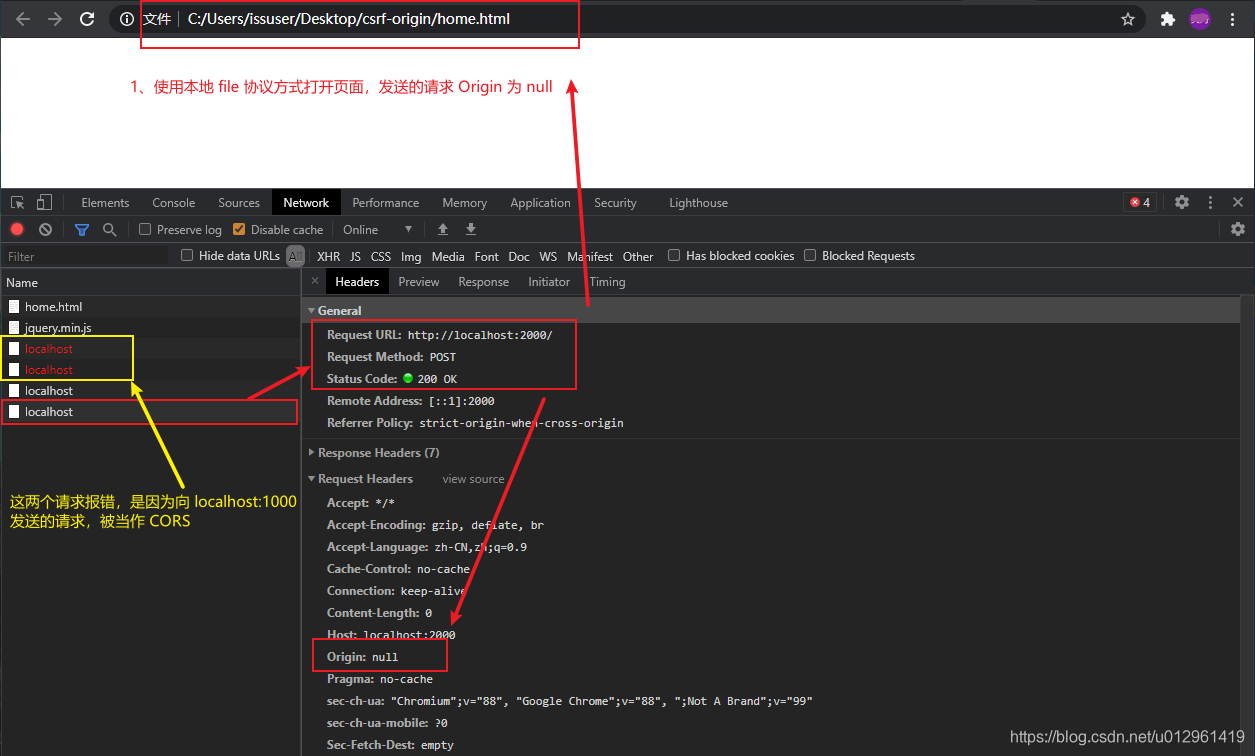
Task: Open the Network settings gear icon
Action: pos(1238,229)
